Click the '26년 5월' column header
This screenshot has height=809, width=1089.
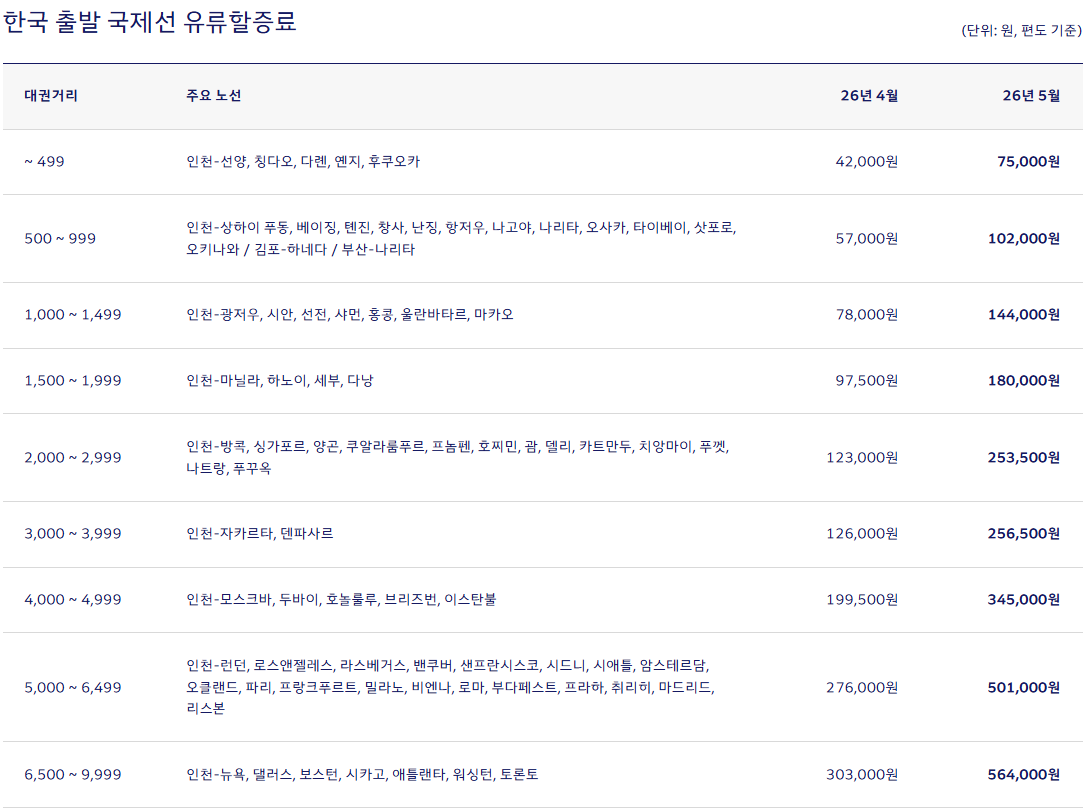click(x=1030, y=96)
